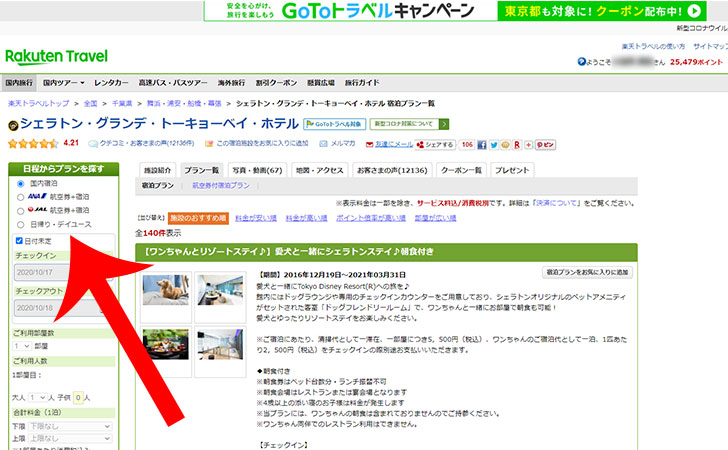Click 宿泊プランをお気に入りに追加 button

coord(587,272)
